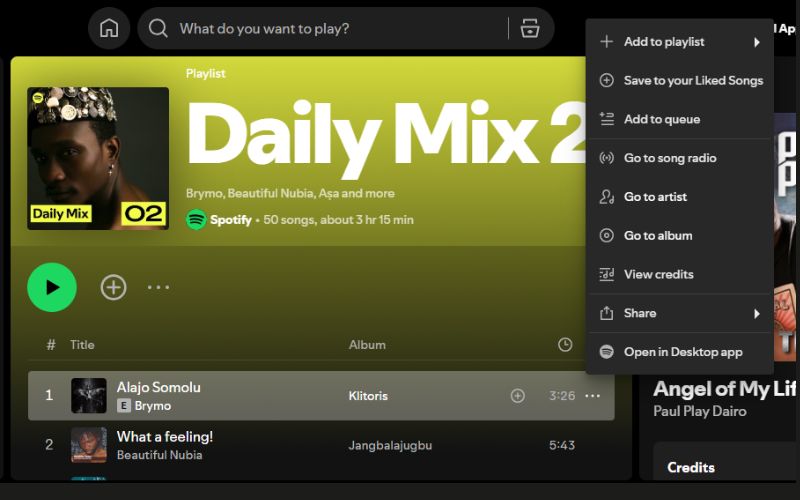The height and width of the screenshot is (500, 800).
Task: Click the Daily Mix 02 cover art
Action: click(x=98, y=158)
